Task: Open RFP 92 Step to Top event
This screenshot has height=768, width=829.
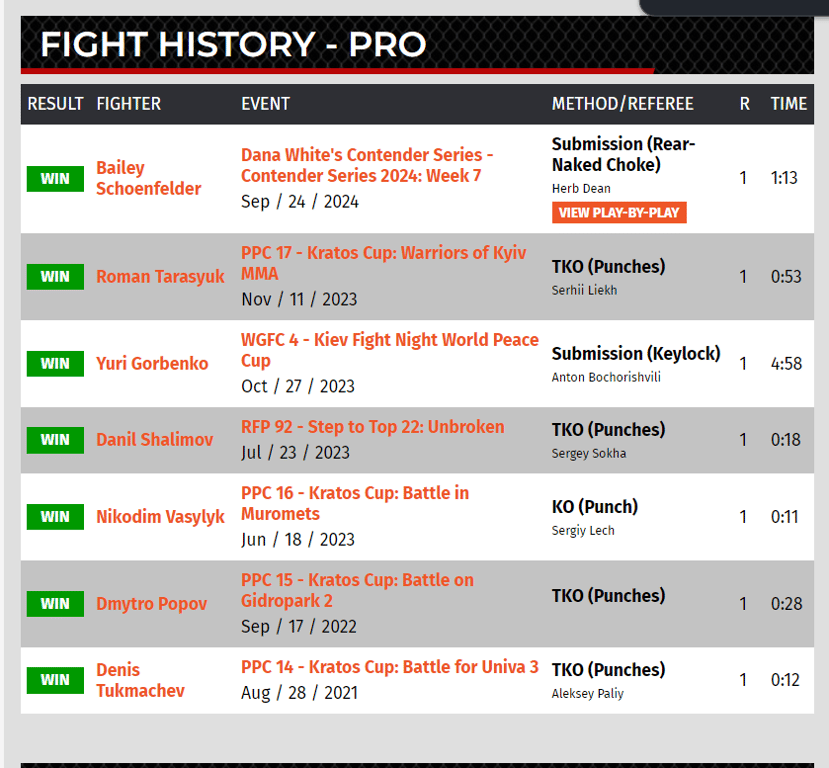Action: click(372, 427)
